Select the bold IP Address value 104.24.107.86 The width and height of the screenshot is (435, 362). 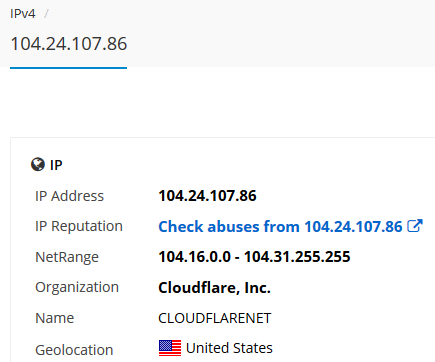coord(207,196)
